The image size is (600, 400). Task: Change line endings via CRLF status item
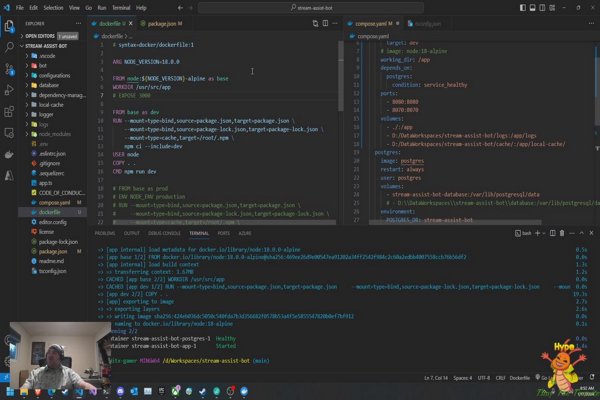coord(500,378)
